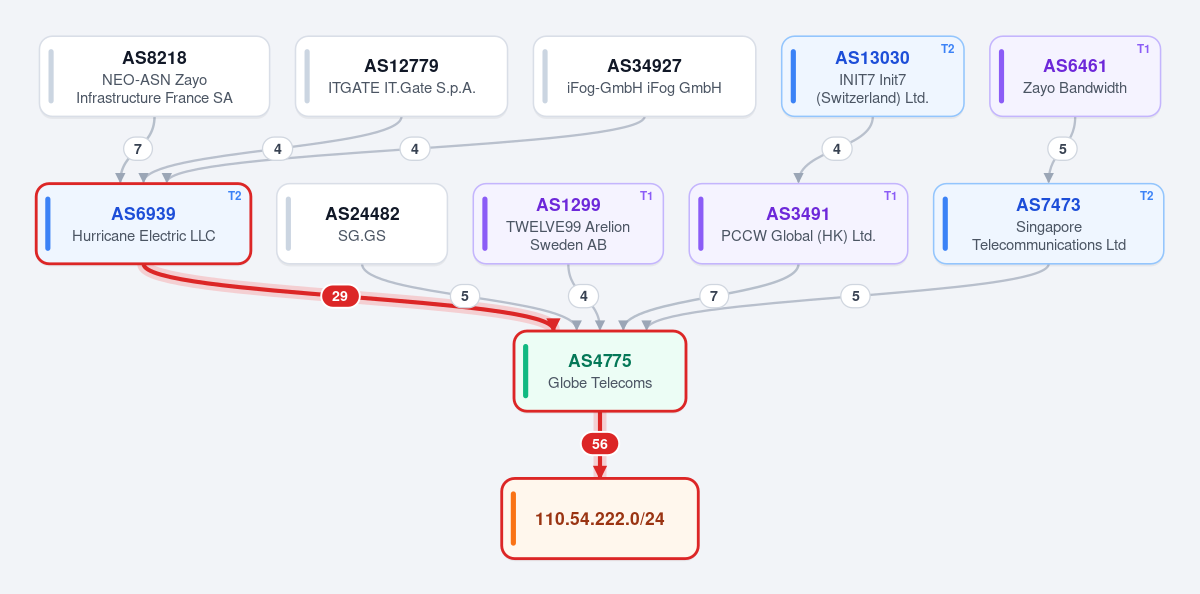
Task: Select the AS24482 SG.GS node
Action: coord(362,224)
